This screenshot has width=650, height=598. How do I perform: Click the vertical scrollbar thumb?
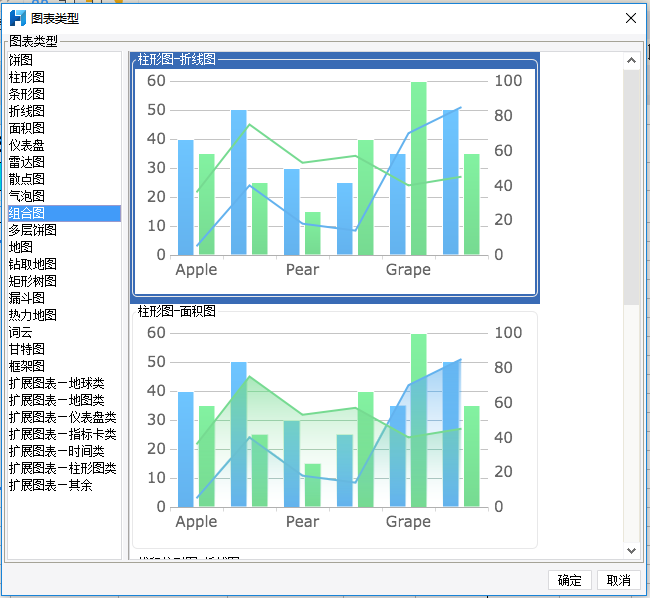tap(631, 187)
